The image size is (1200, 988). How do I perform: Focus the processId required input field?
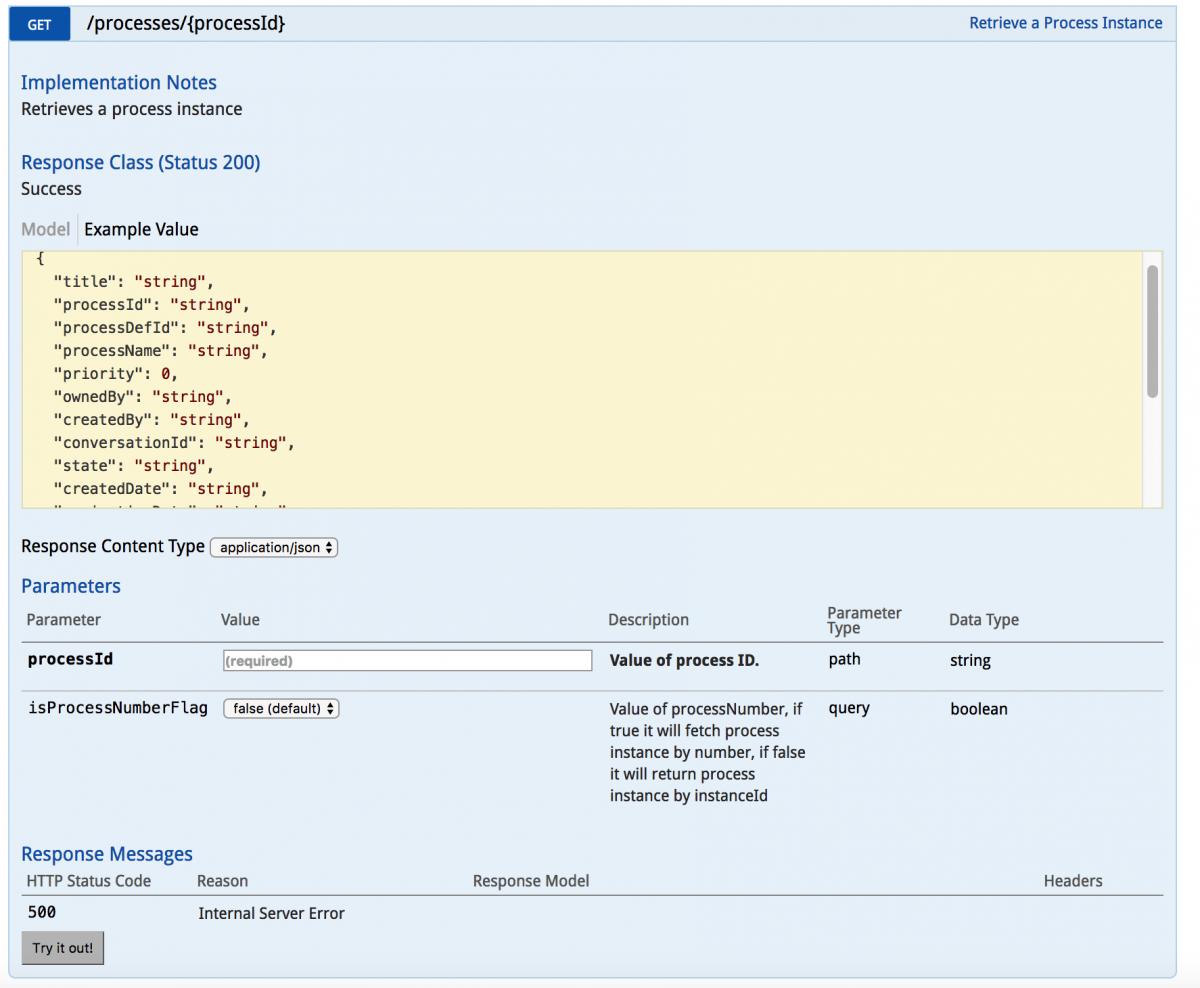(406, 661)
